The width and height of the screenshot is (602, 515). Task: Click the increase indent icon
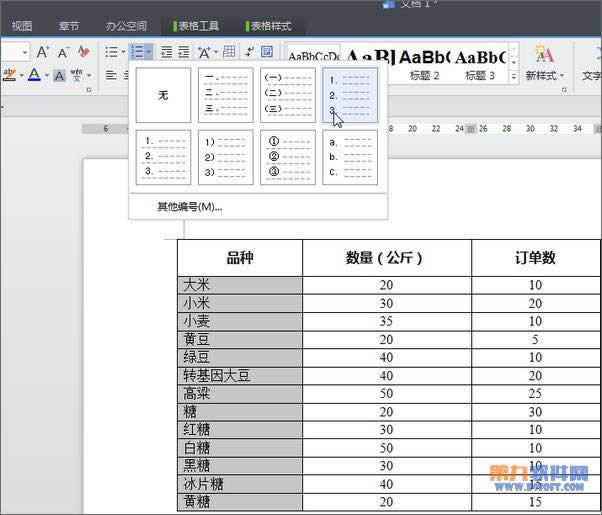[x=184, y=52]
